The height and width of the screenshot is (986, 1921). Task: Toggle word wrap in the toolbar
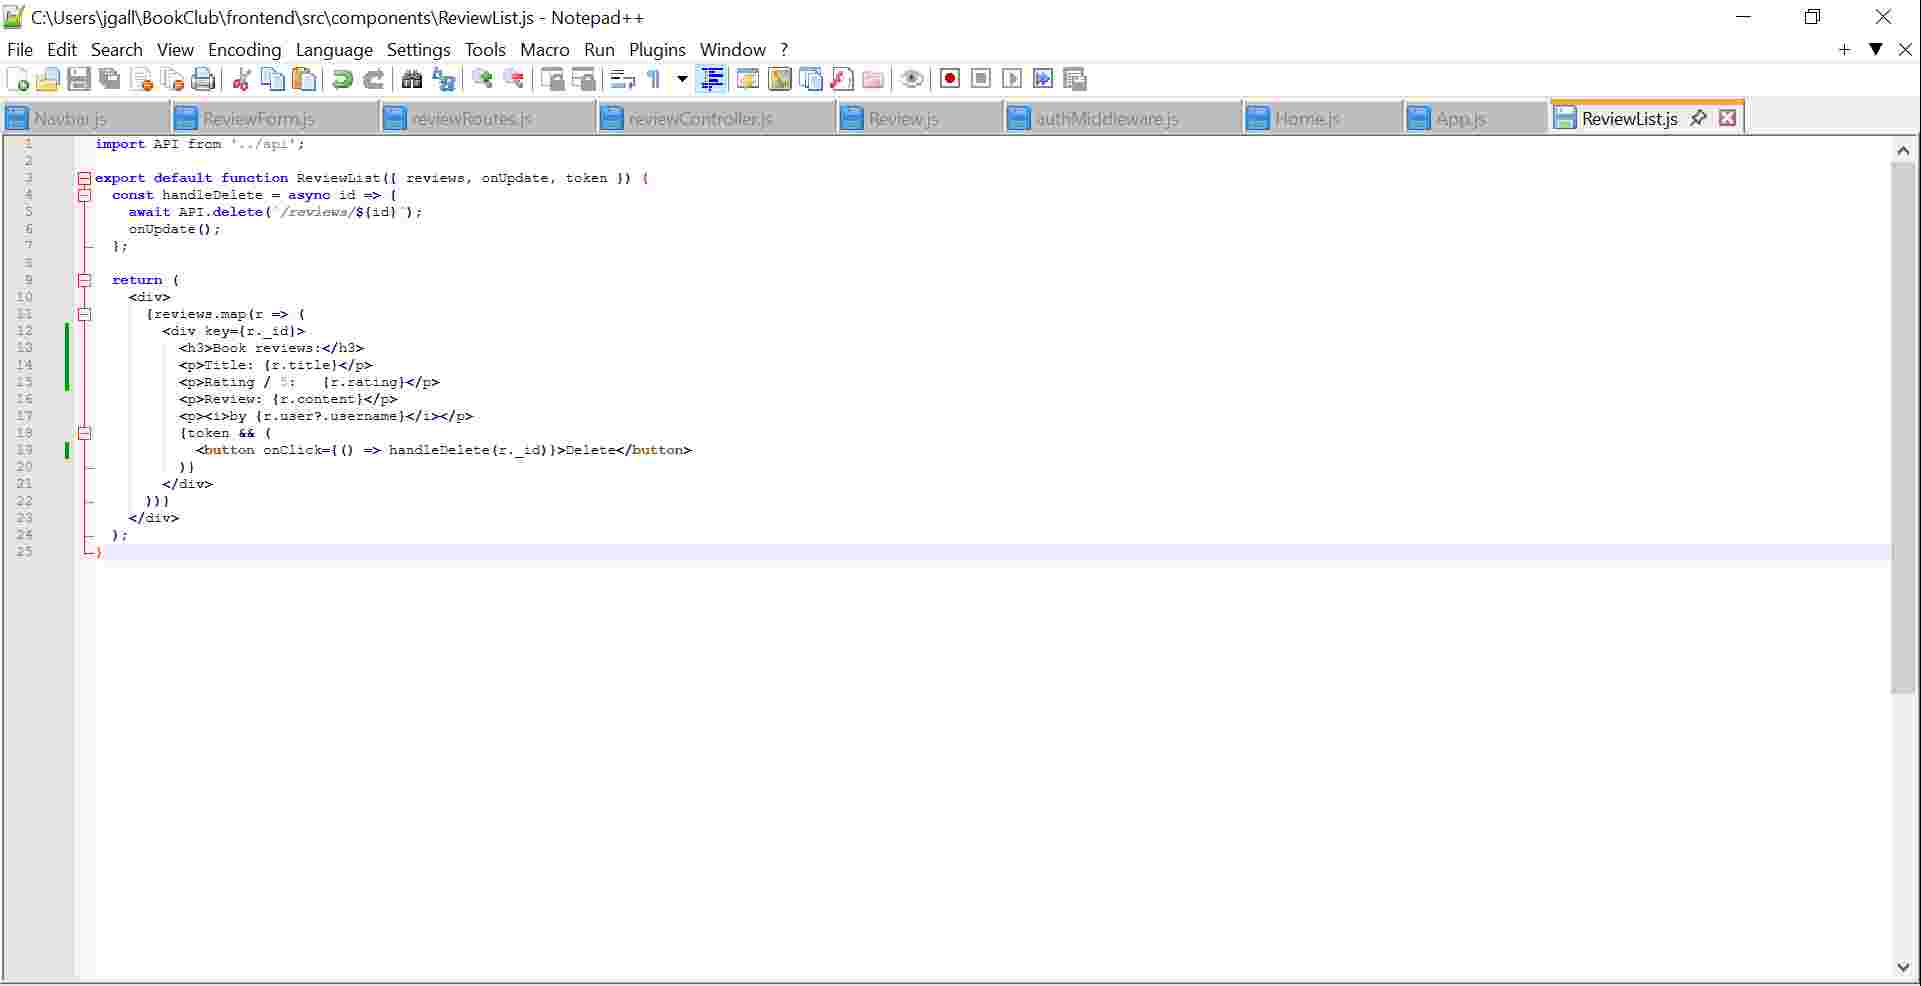point(621,79)
